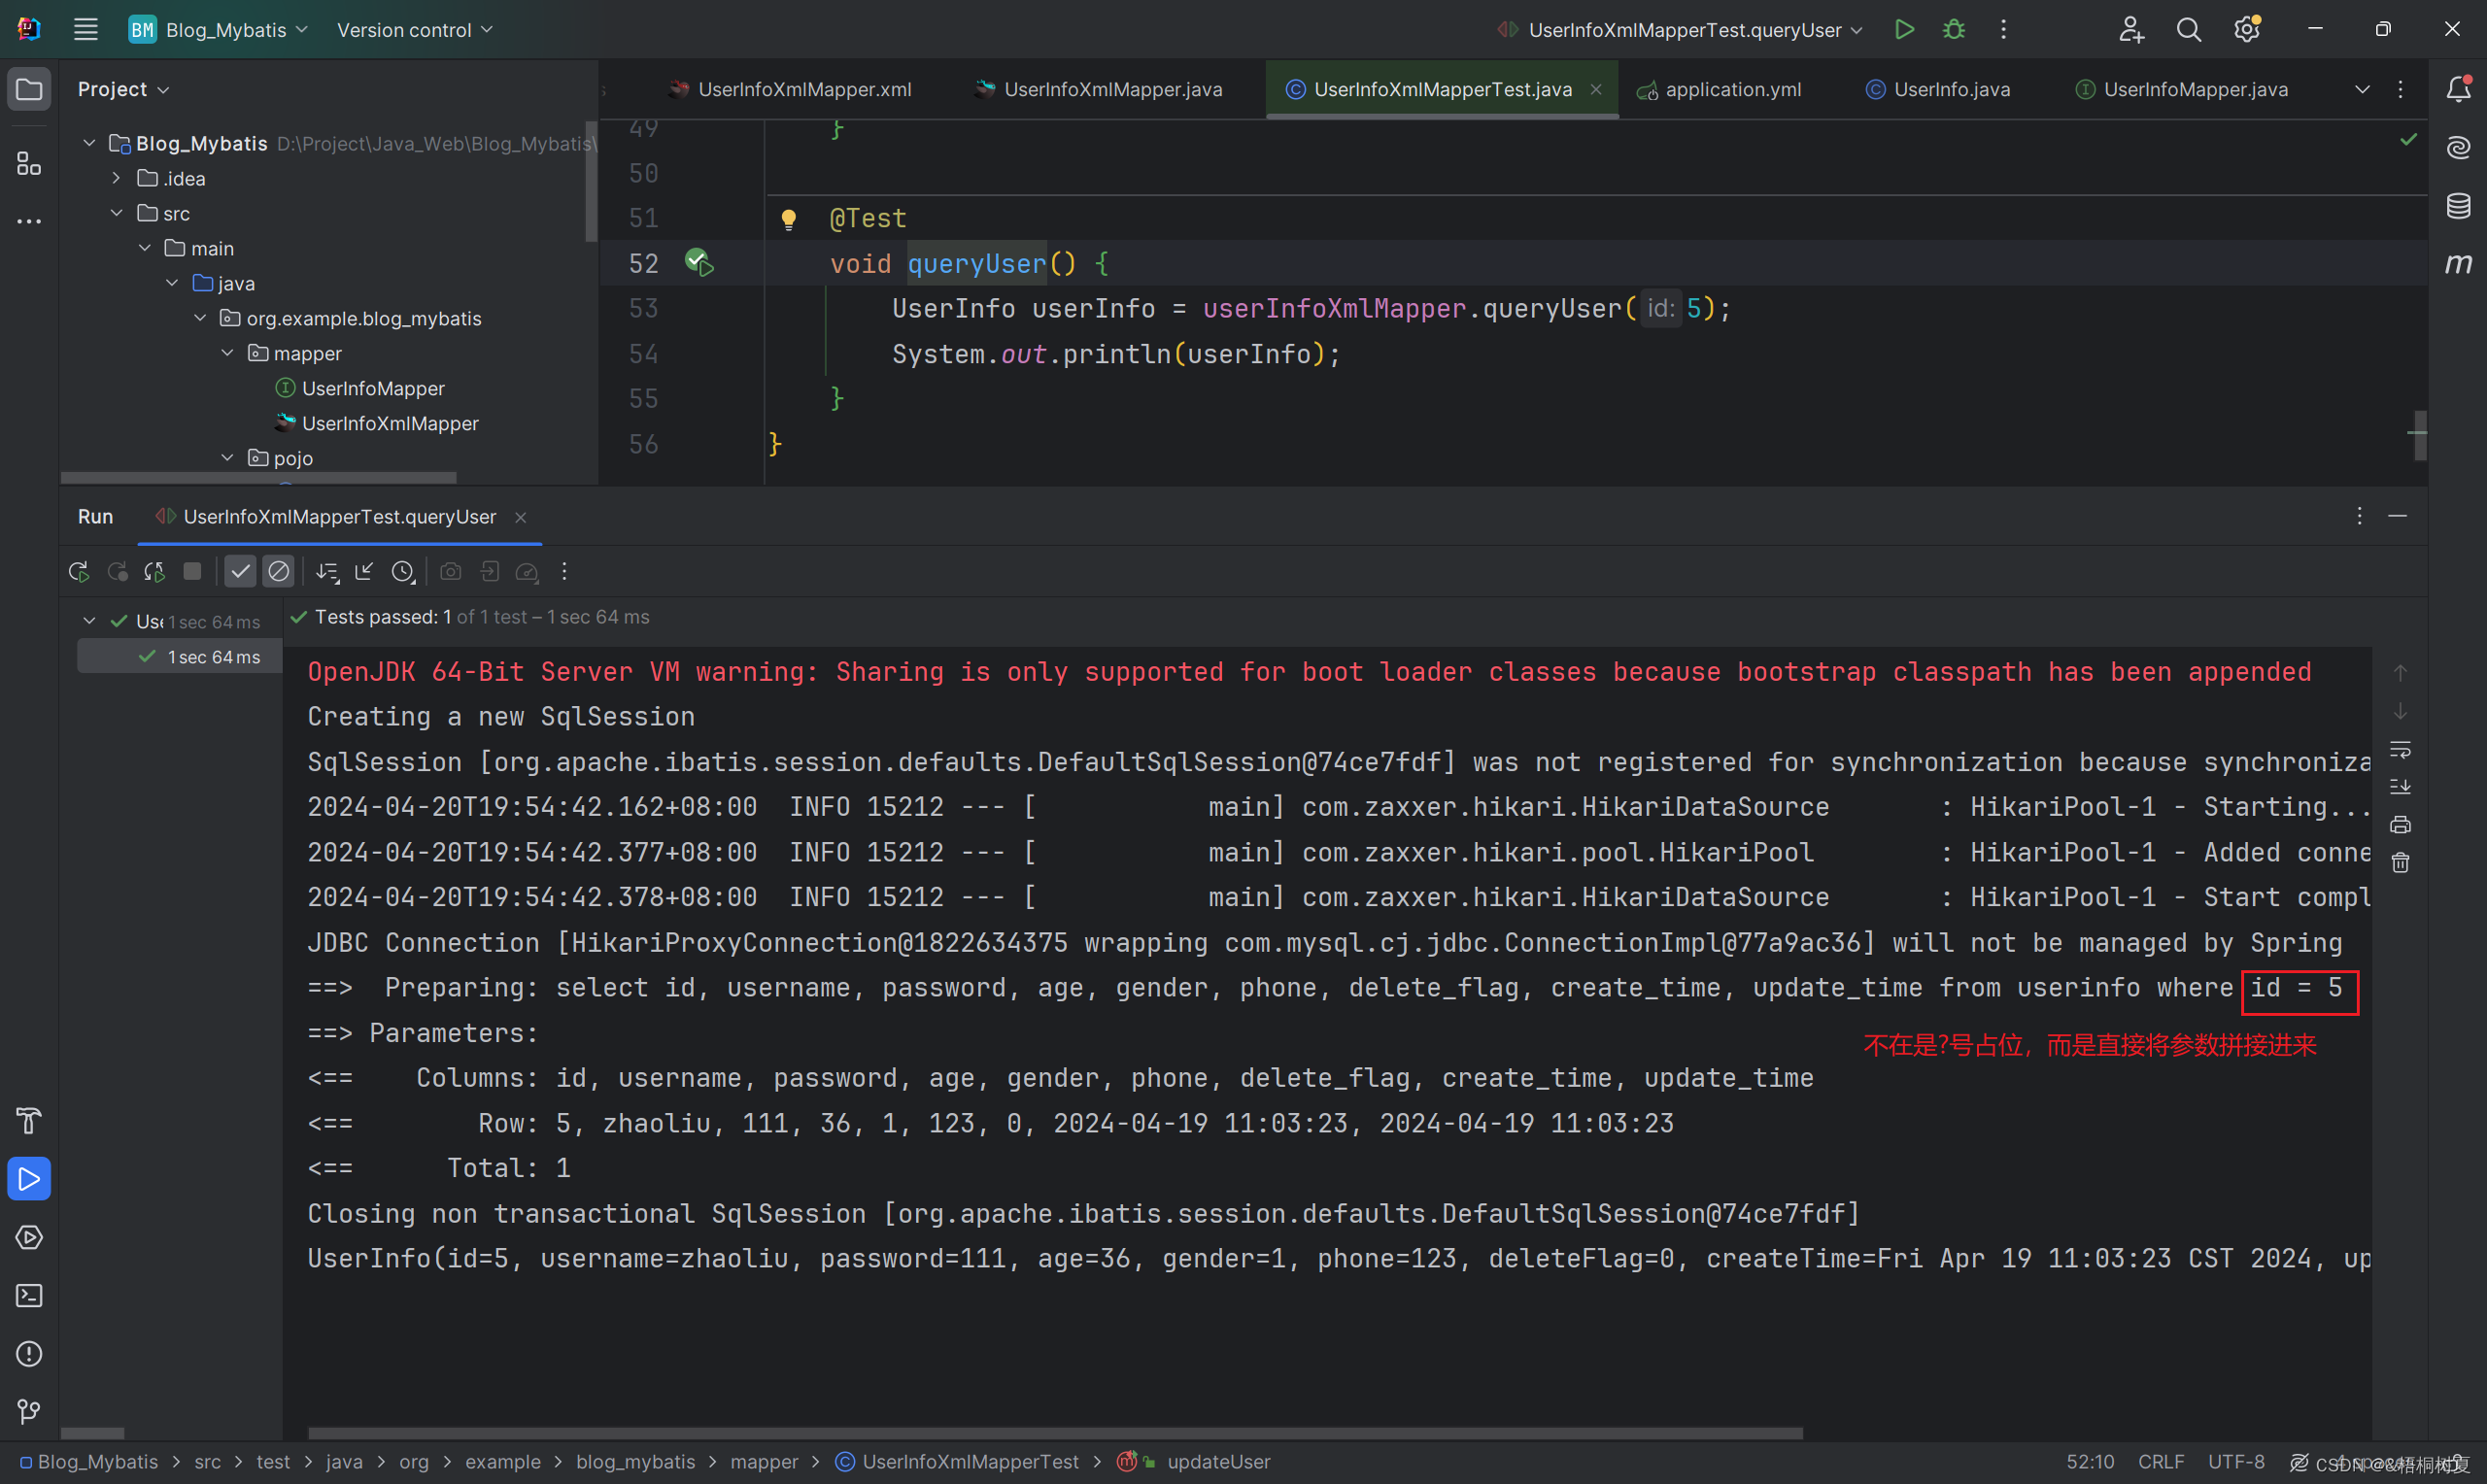Rerun the test in Run panel
This screenshot has width=2487, height=1484.
pos(78,571)
